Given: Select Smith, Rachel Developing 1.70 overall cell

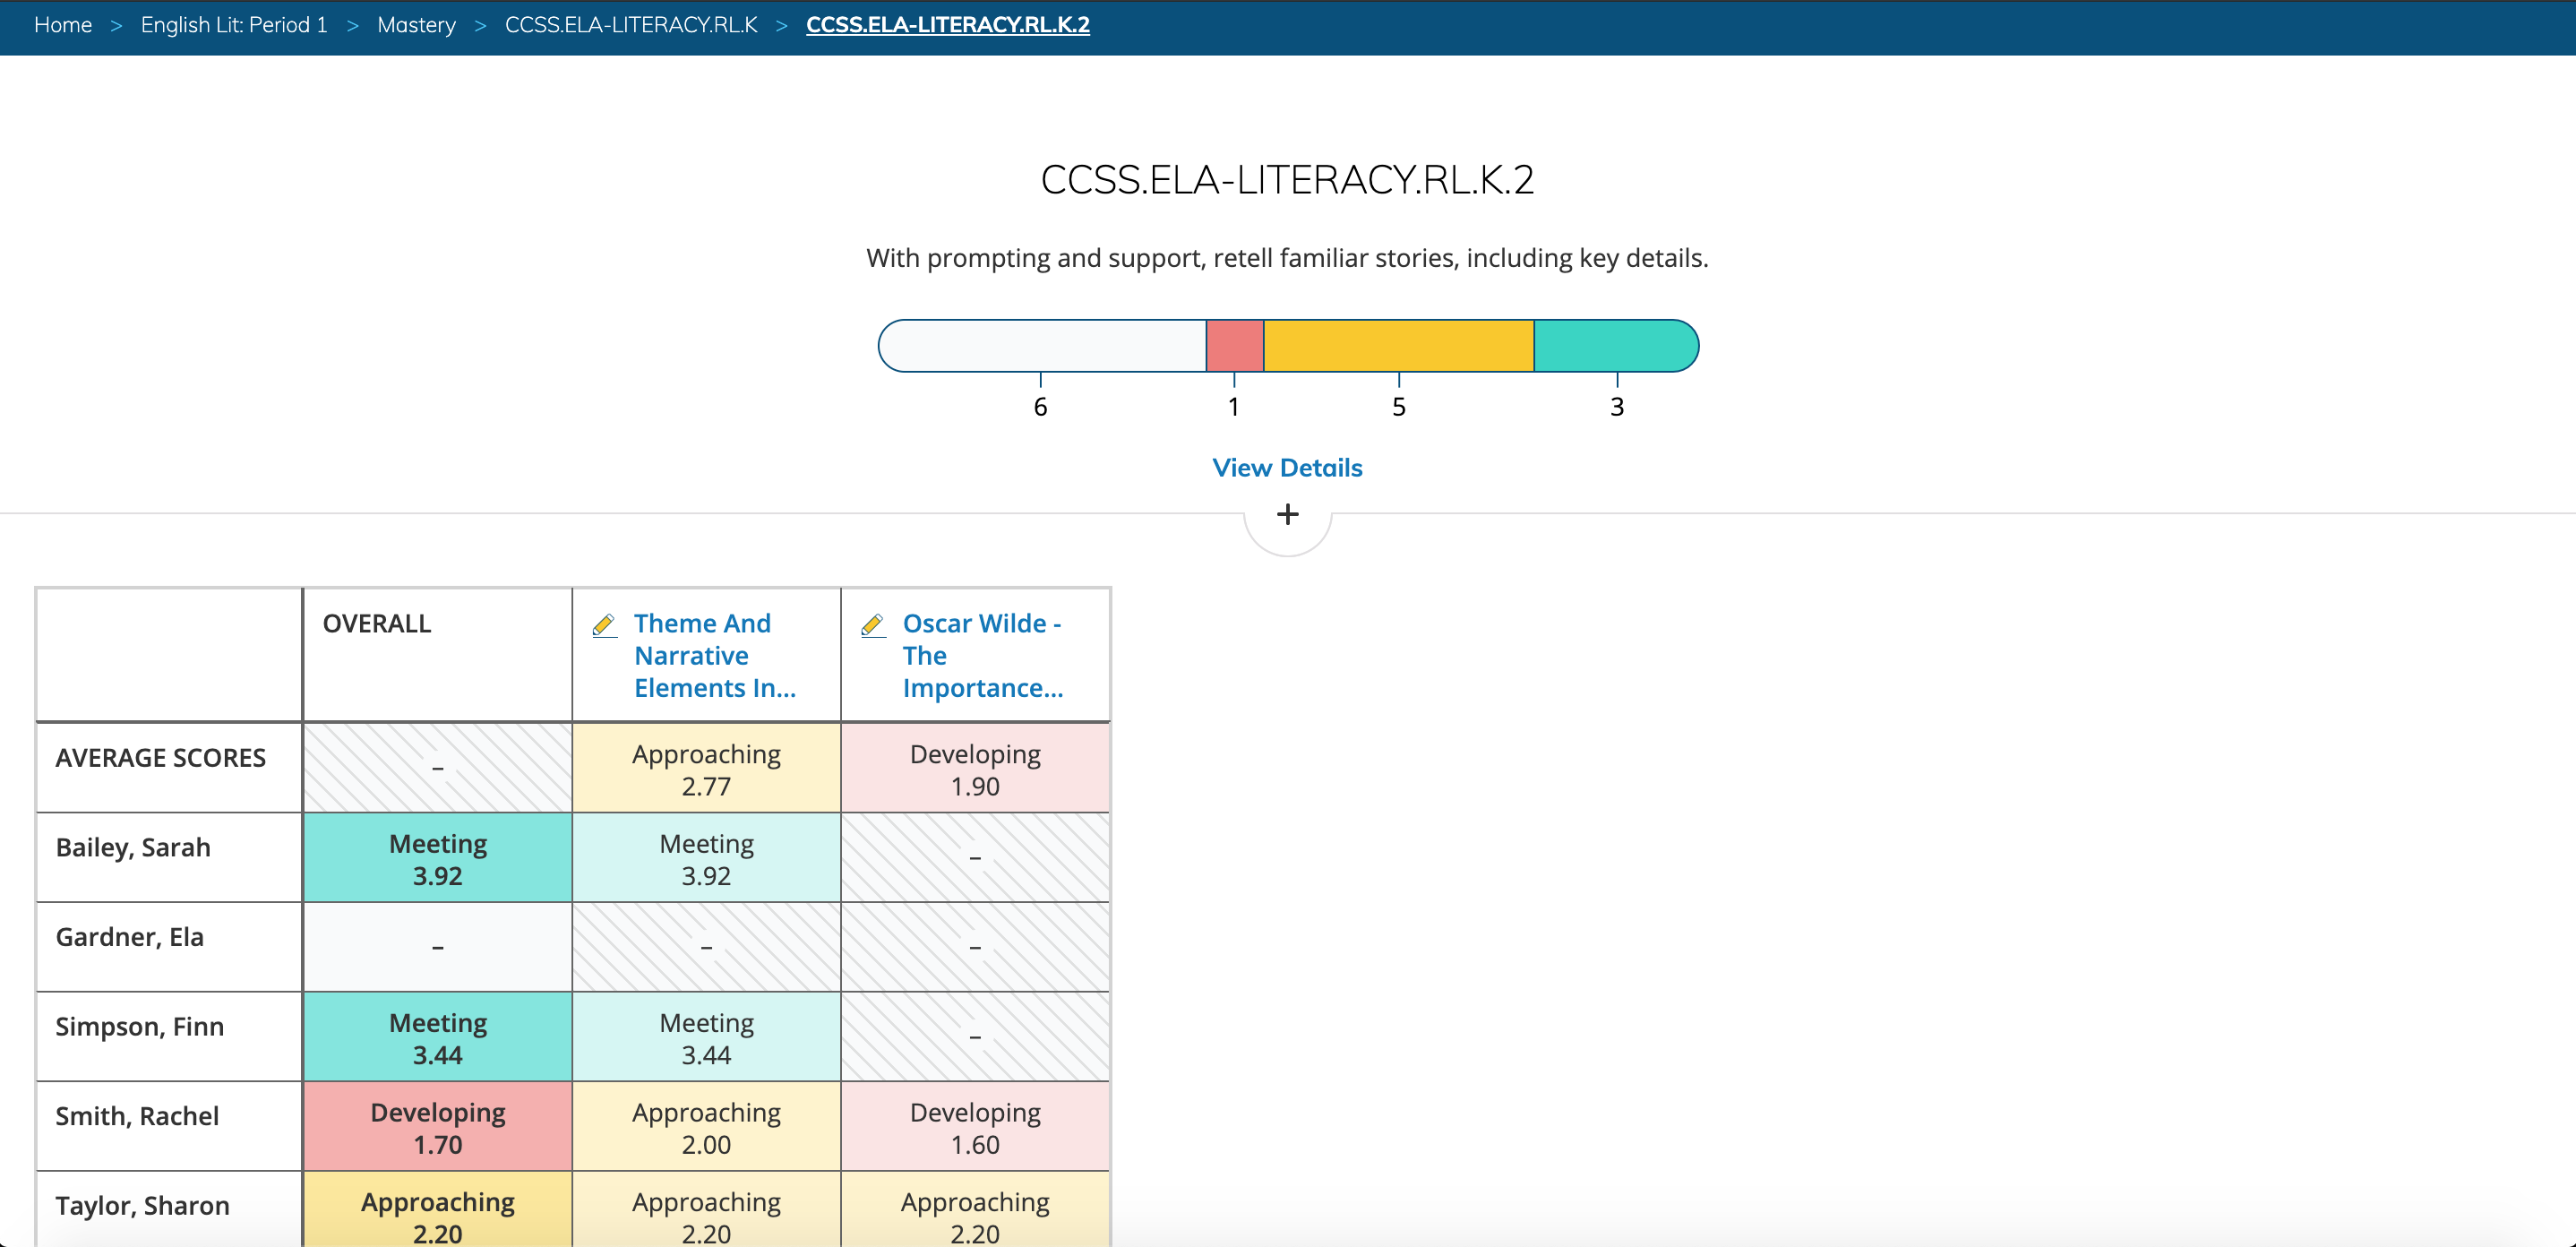Looking at the screenshot, I should point(437,1127).
